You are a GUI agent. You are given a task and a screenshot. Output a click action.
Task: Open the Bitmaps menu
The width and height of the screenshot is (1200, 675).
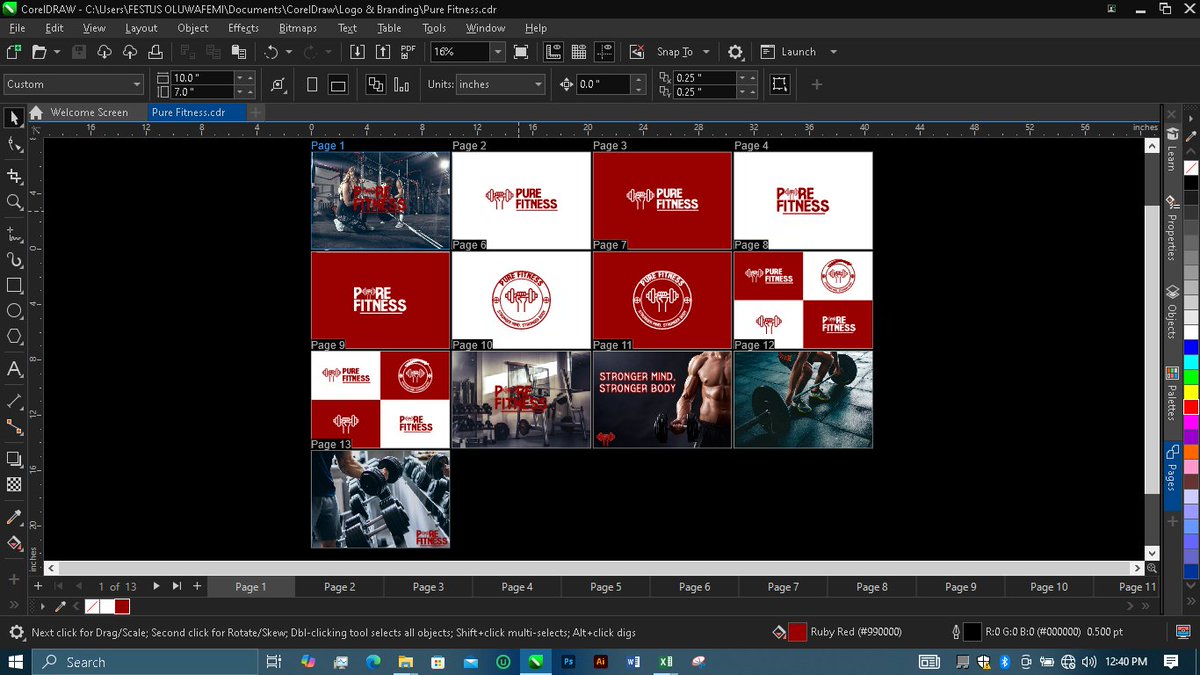(299, 28)
